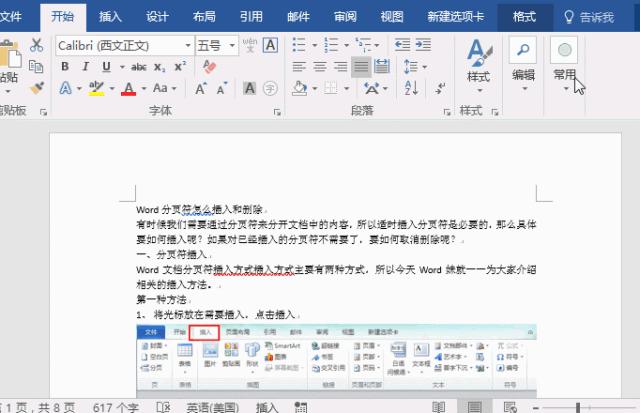Open the Font dialog launcher
The height and width of the screenshot is (413, 640).
click(277, 112)
